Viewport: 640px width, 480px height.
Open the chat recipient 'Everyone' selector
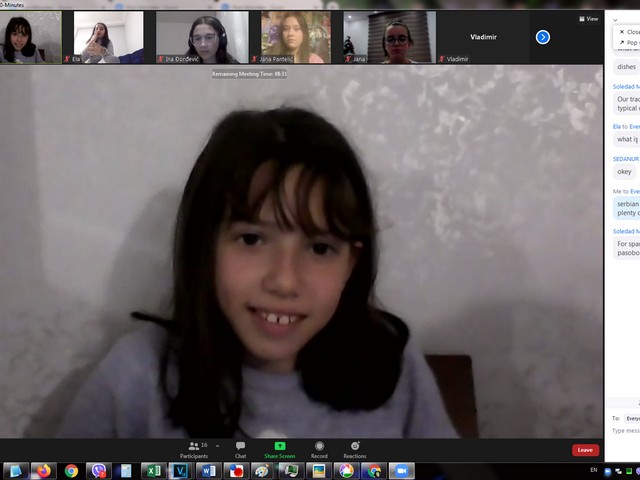[632, 418]
